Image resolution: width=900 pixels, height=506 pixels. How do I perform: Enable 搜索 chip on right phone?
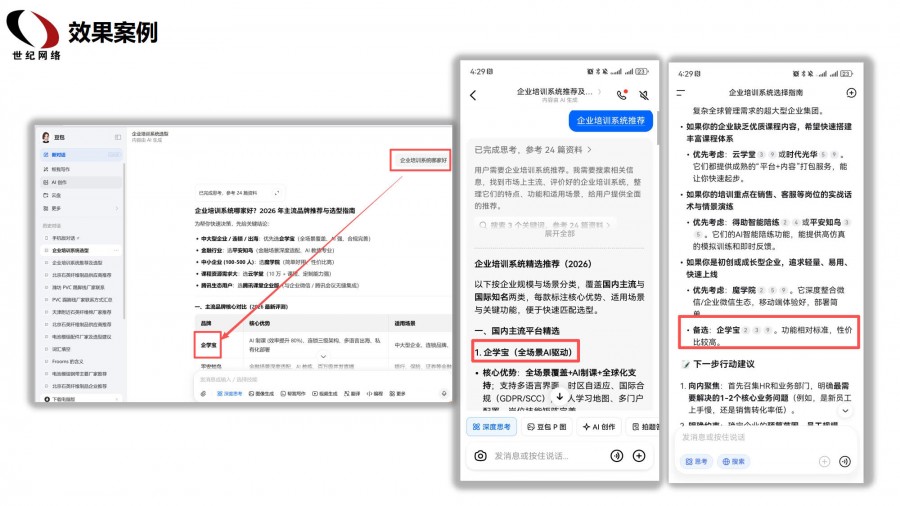(733, 461)
